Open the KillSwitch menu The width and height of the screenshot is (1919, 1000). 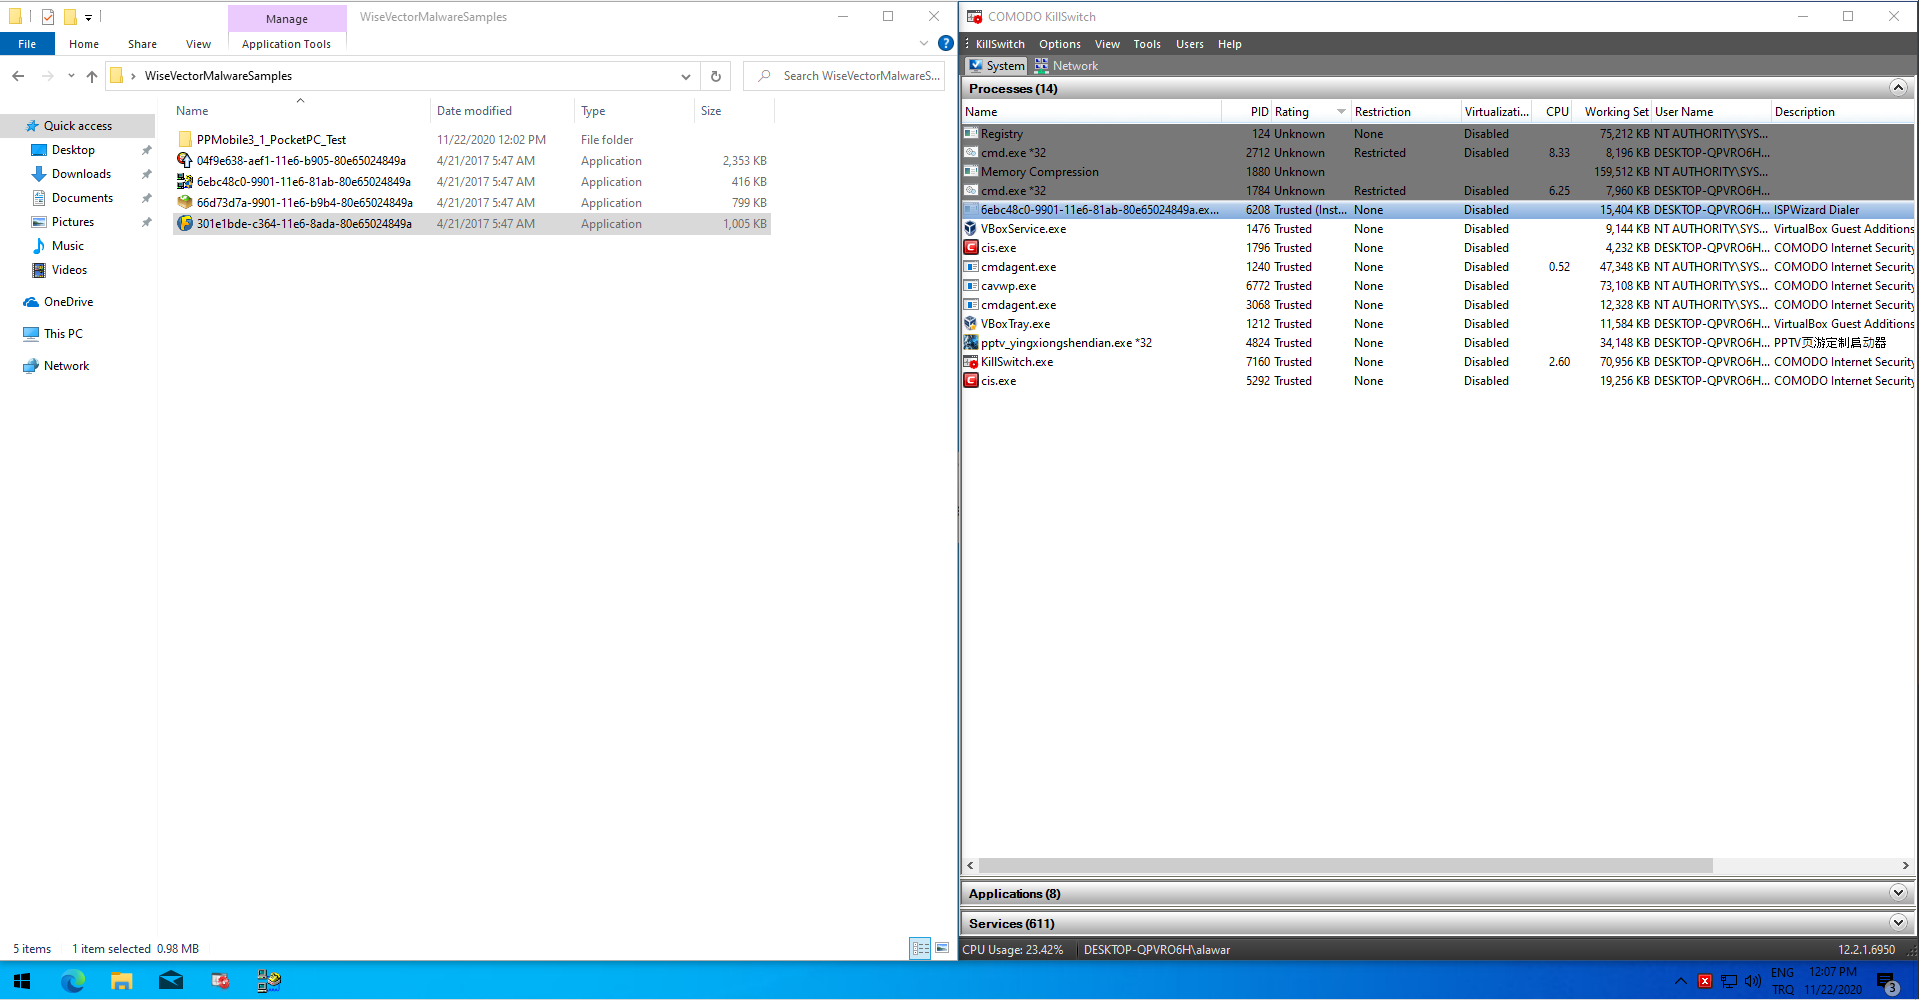1000,44
